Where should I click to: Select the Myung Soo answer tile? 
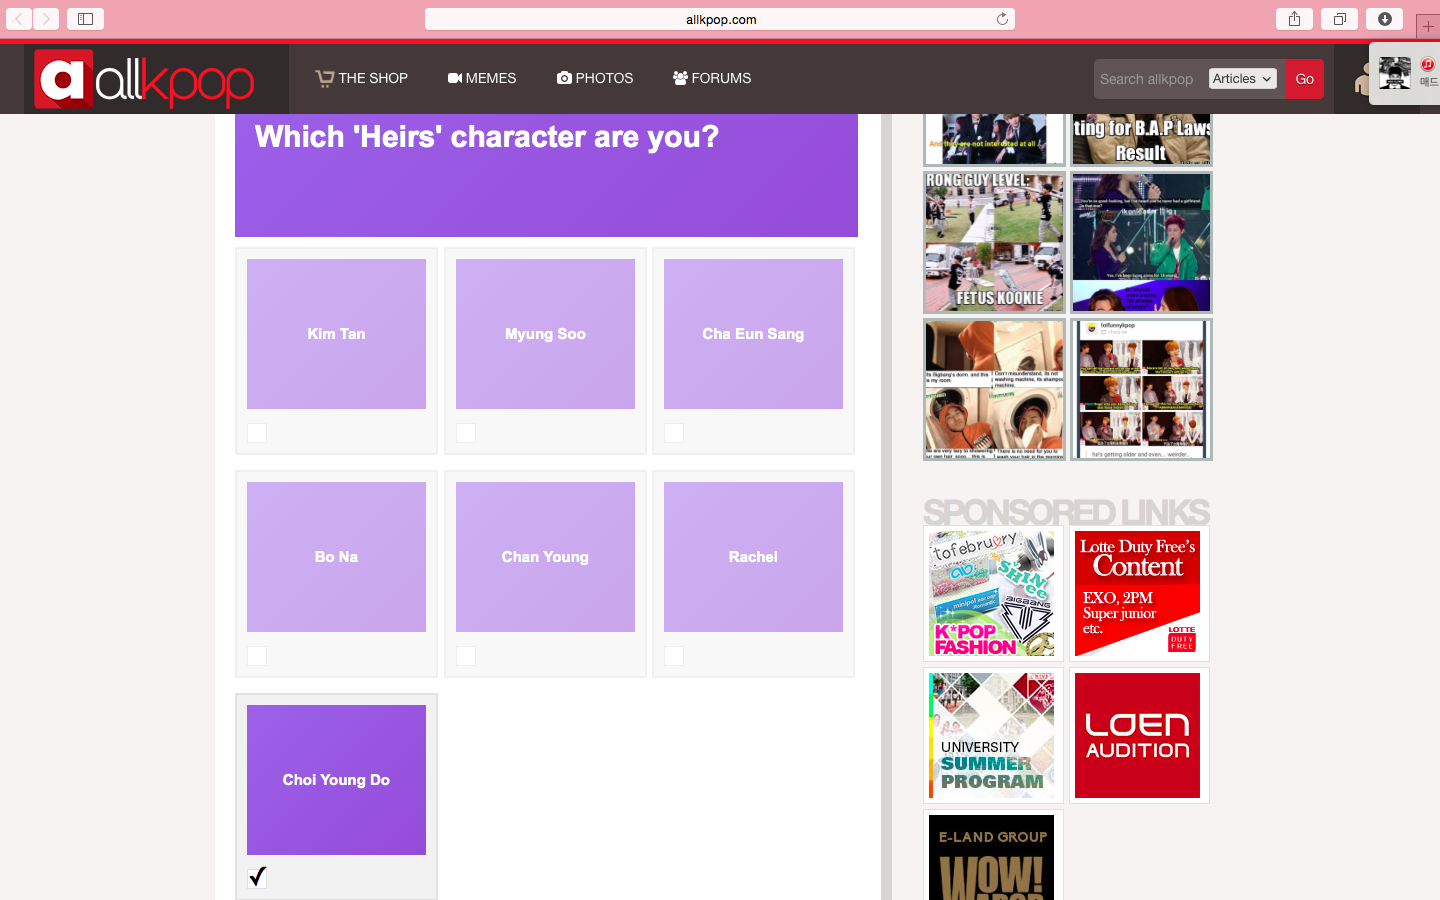click(x=545, y=334)
